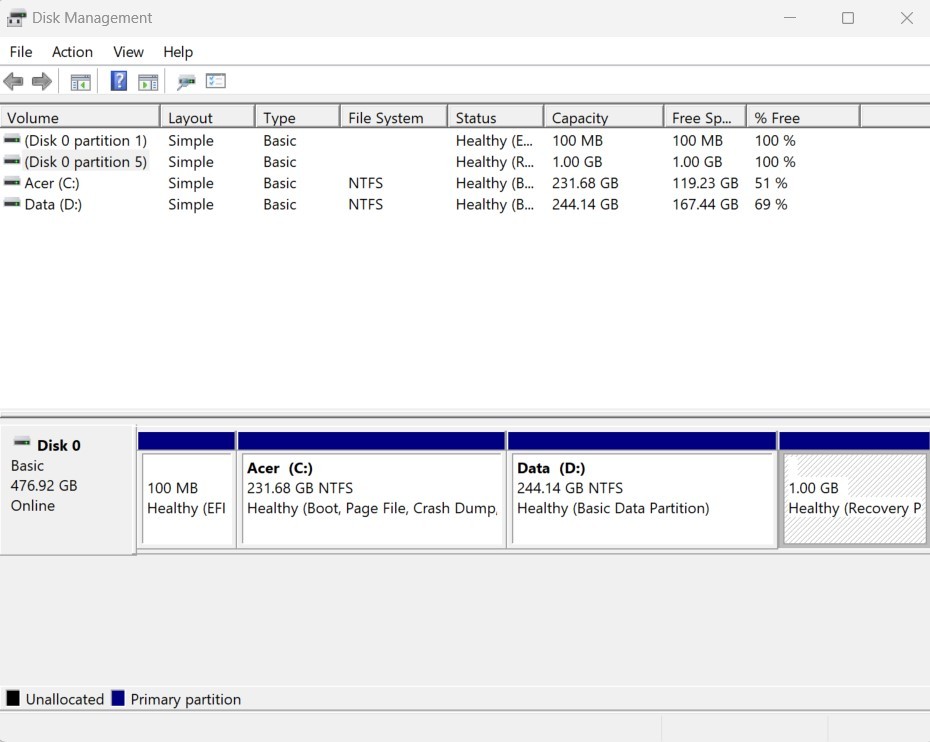
Task: Click the Settings checklist toolbar icon
Action: tap(216, 81)
